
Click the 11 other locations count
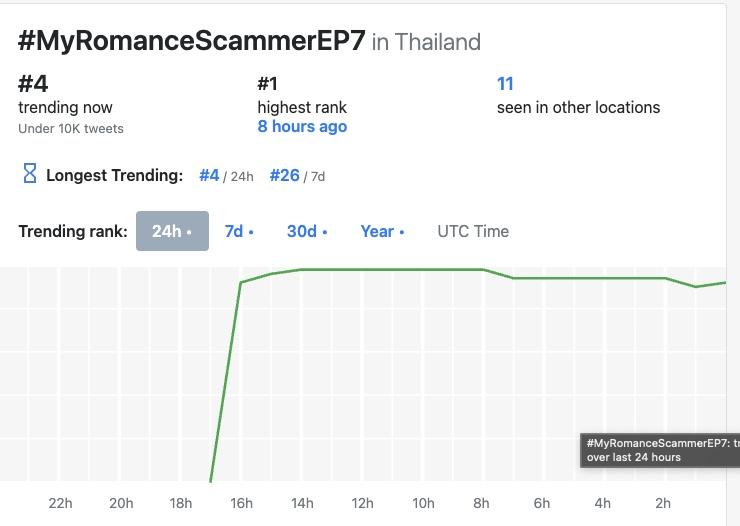pos(505,84)
